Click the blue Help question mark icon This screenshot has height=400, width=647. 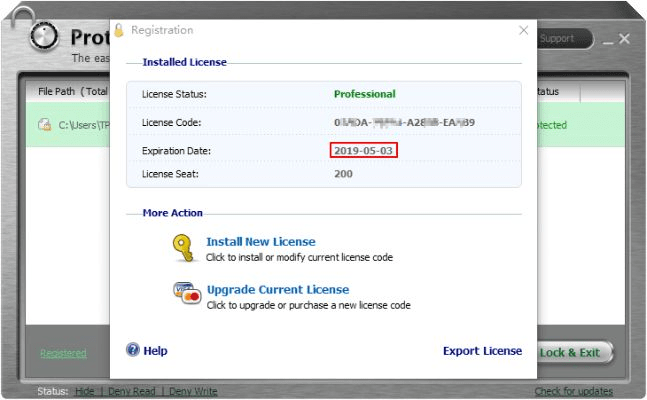pos(132,350)
